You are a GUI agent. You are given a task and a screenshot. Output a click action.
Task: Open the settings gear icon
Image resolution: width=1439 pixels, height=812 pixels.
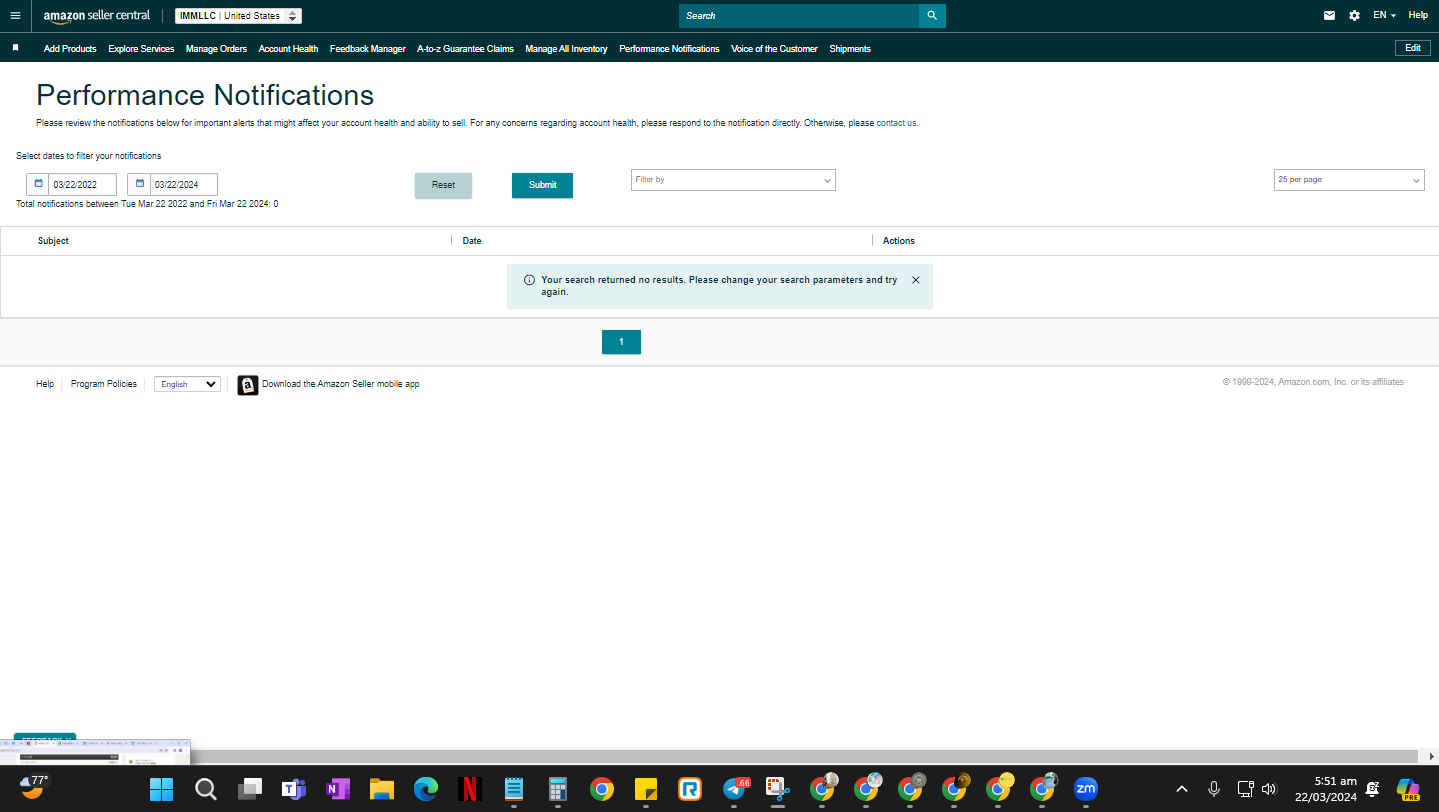(x=1354, y=16)
